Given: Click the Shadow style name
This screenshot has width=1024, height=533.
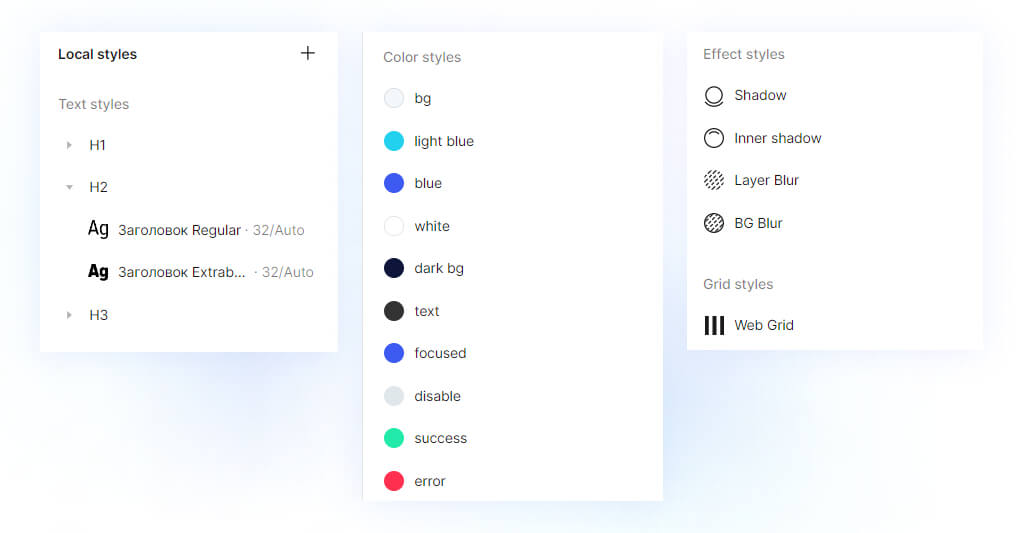Looking at the screenshot, I should [760, 95].
